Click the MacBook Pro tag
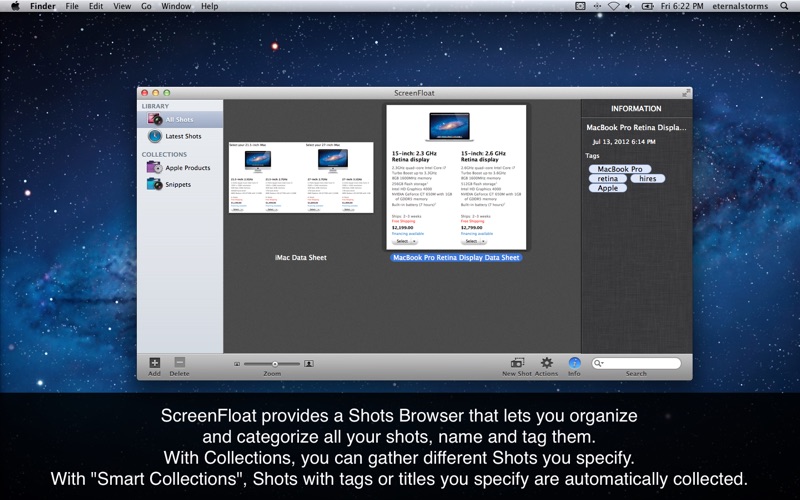The image size is (800, 500). pyautogui.click(x=620, y=169)
